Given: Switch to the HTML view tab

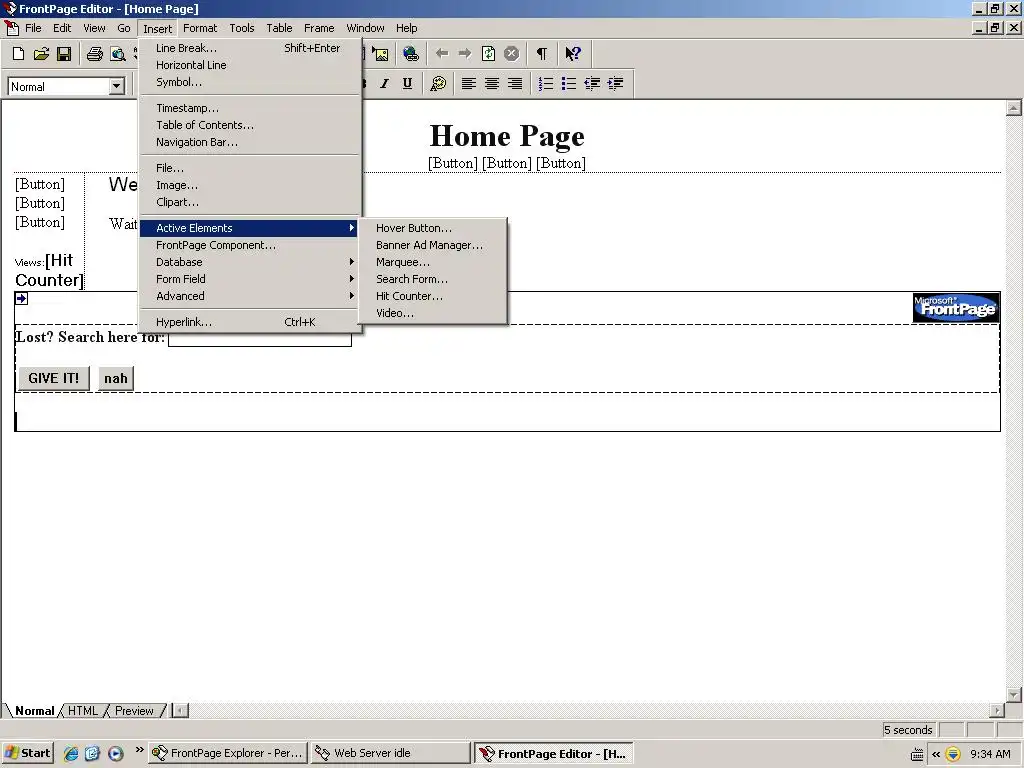Looking at the screenshot, I should pyautogui.click(x=83, y=711).
